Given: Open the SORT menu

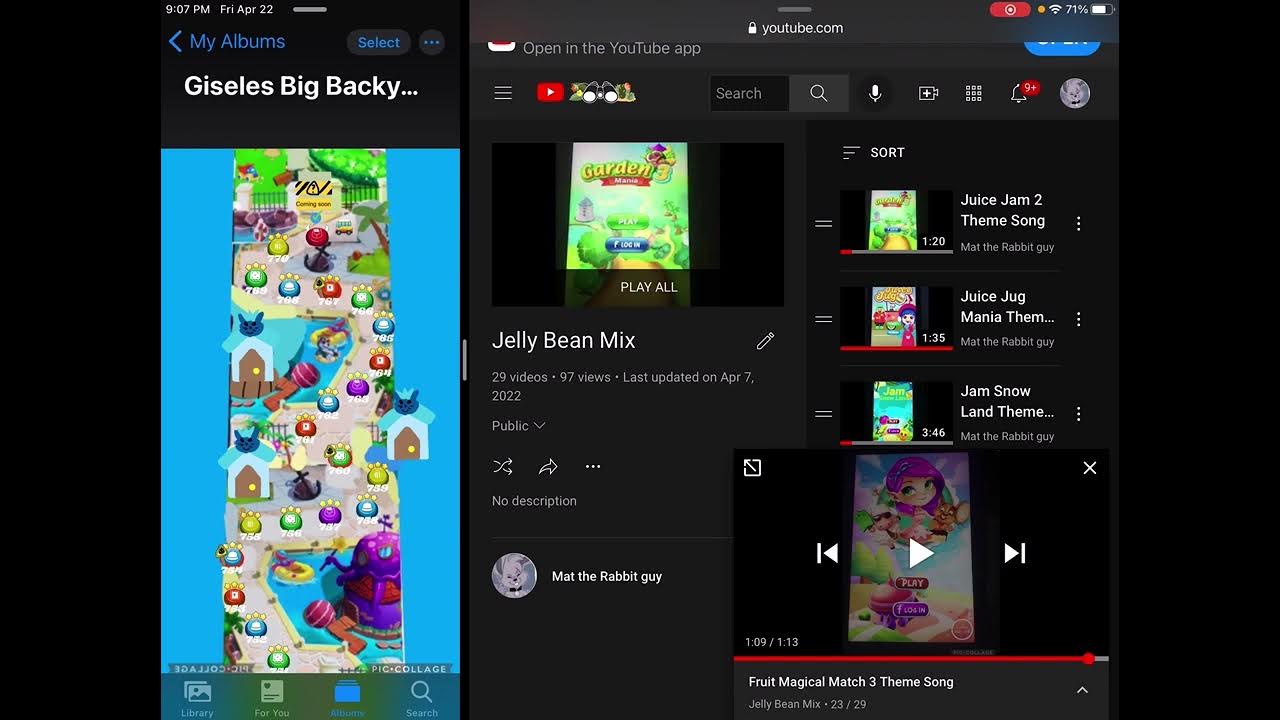Looking at the screenshot, I should pos(873,152).
